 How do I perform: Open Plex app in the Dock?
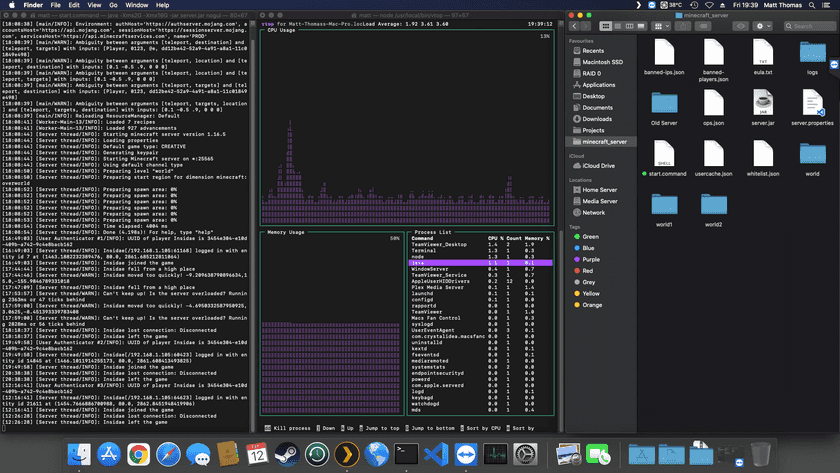click(x=347, y=455)
